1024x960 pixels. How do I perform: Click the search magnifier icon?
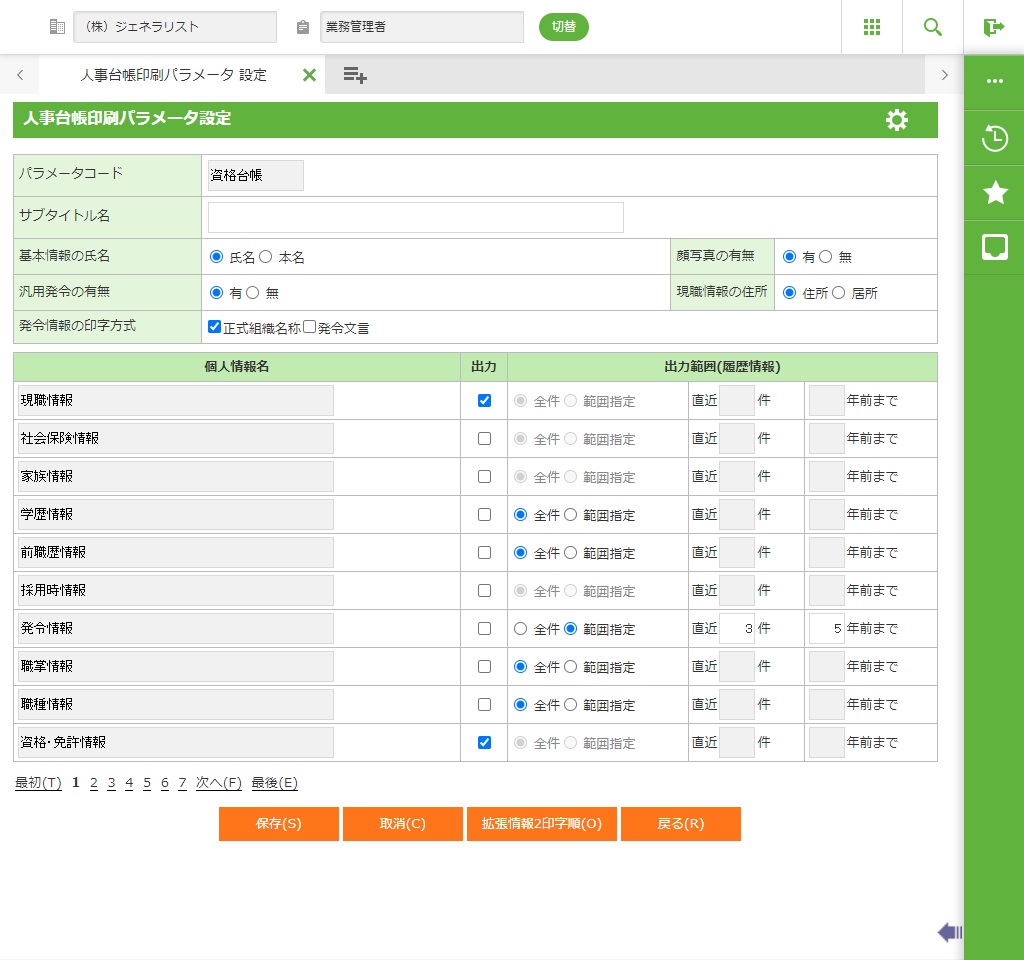click(x=933, y=27)
